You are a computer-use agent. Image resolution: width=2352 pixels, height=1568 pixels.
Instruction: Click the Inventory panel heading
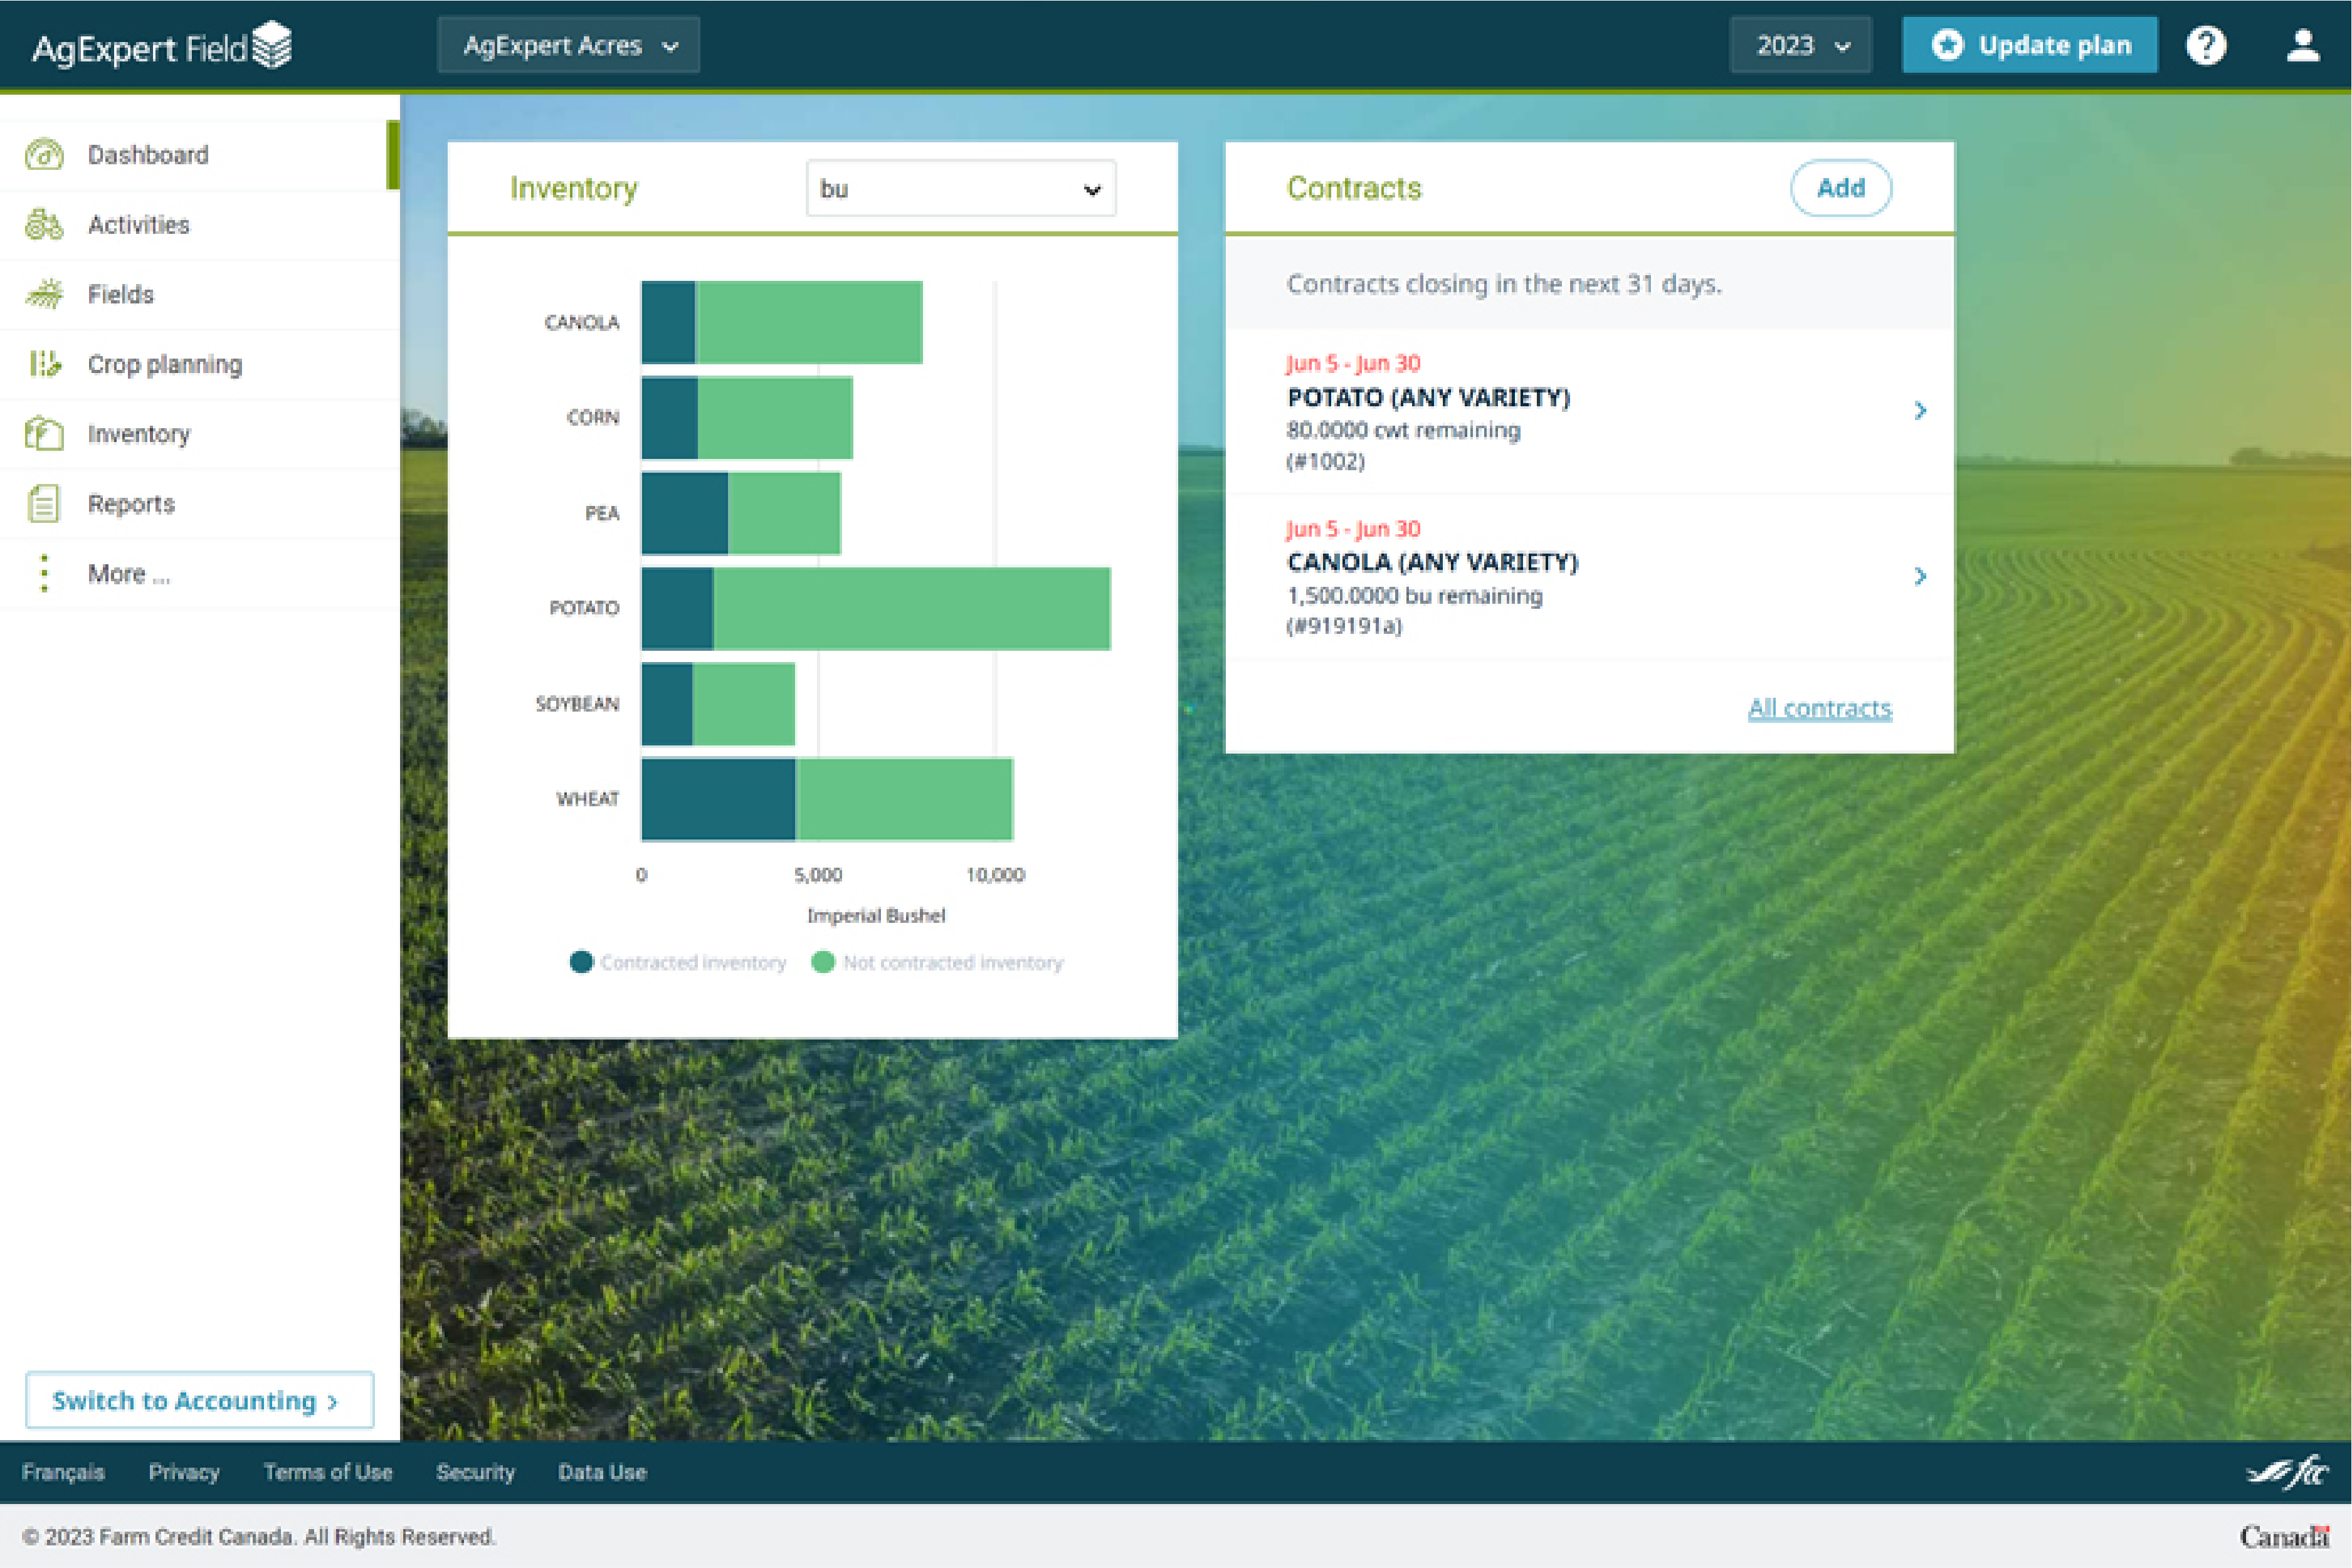[x=574, y=188]
